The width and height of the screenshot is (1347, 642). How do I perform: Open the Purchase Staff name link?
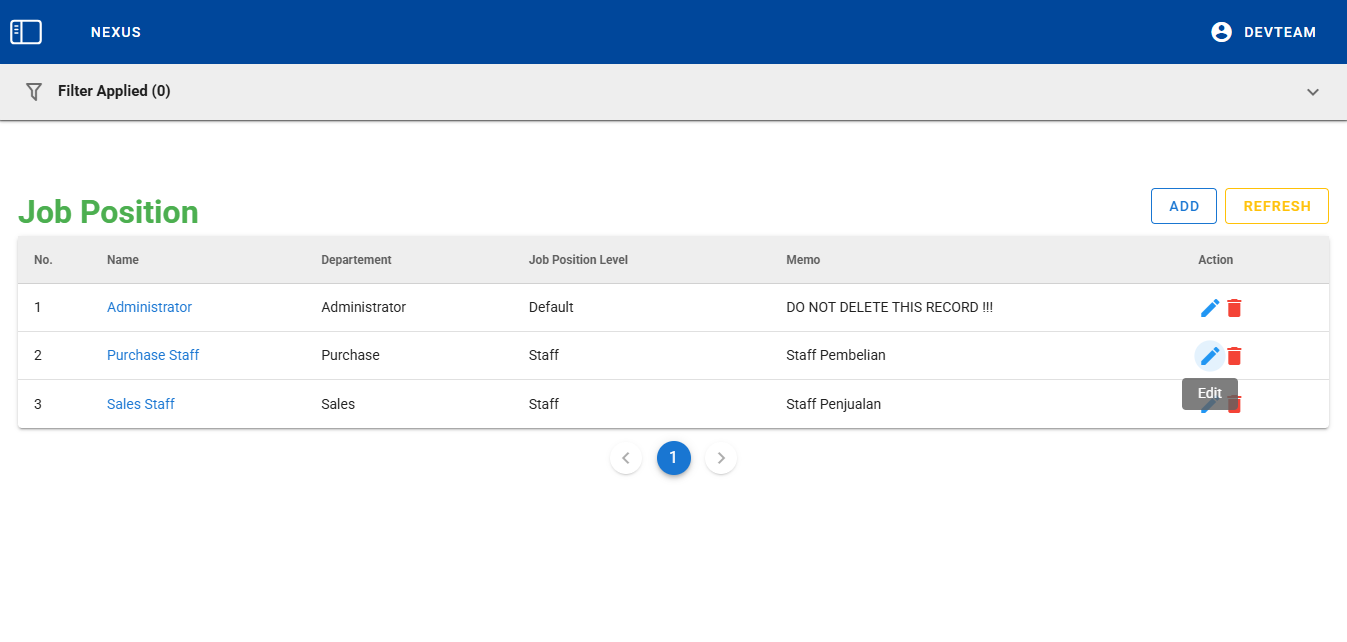(x=153, y=355)
